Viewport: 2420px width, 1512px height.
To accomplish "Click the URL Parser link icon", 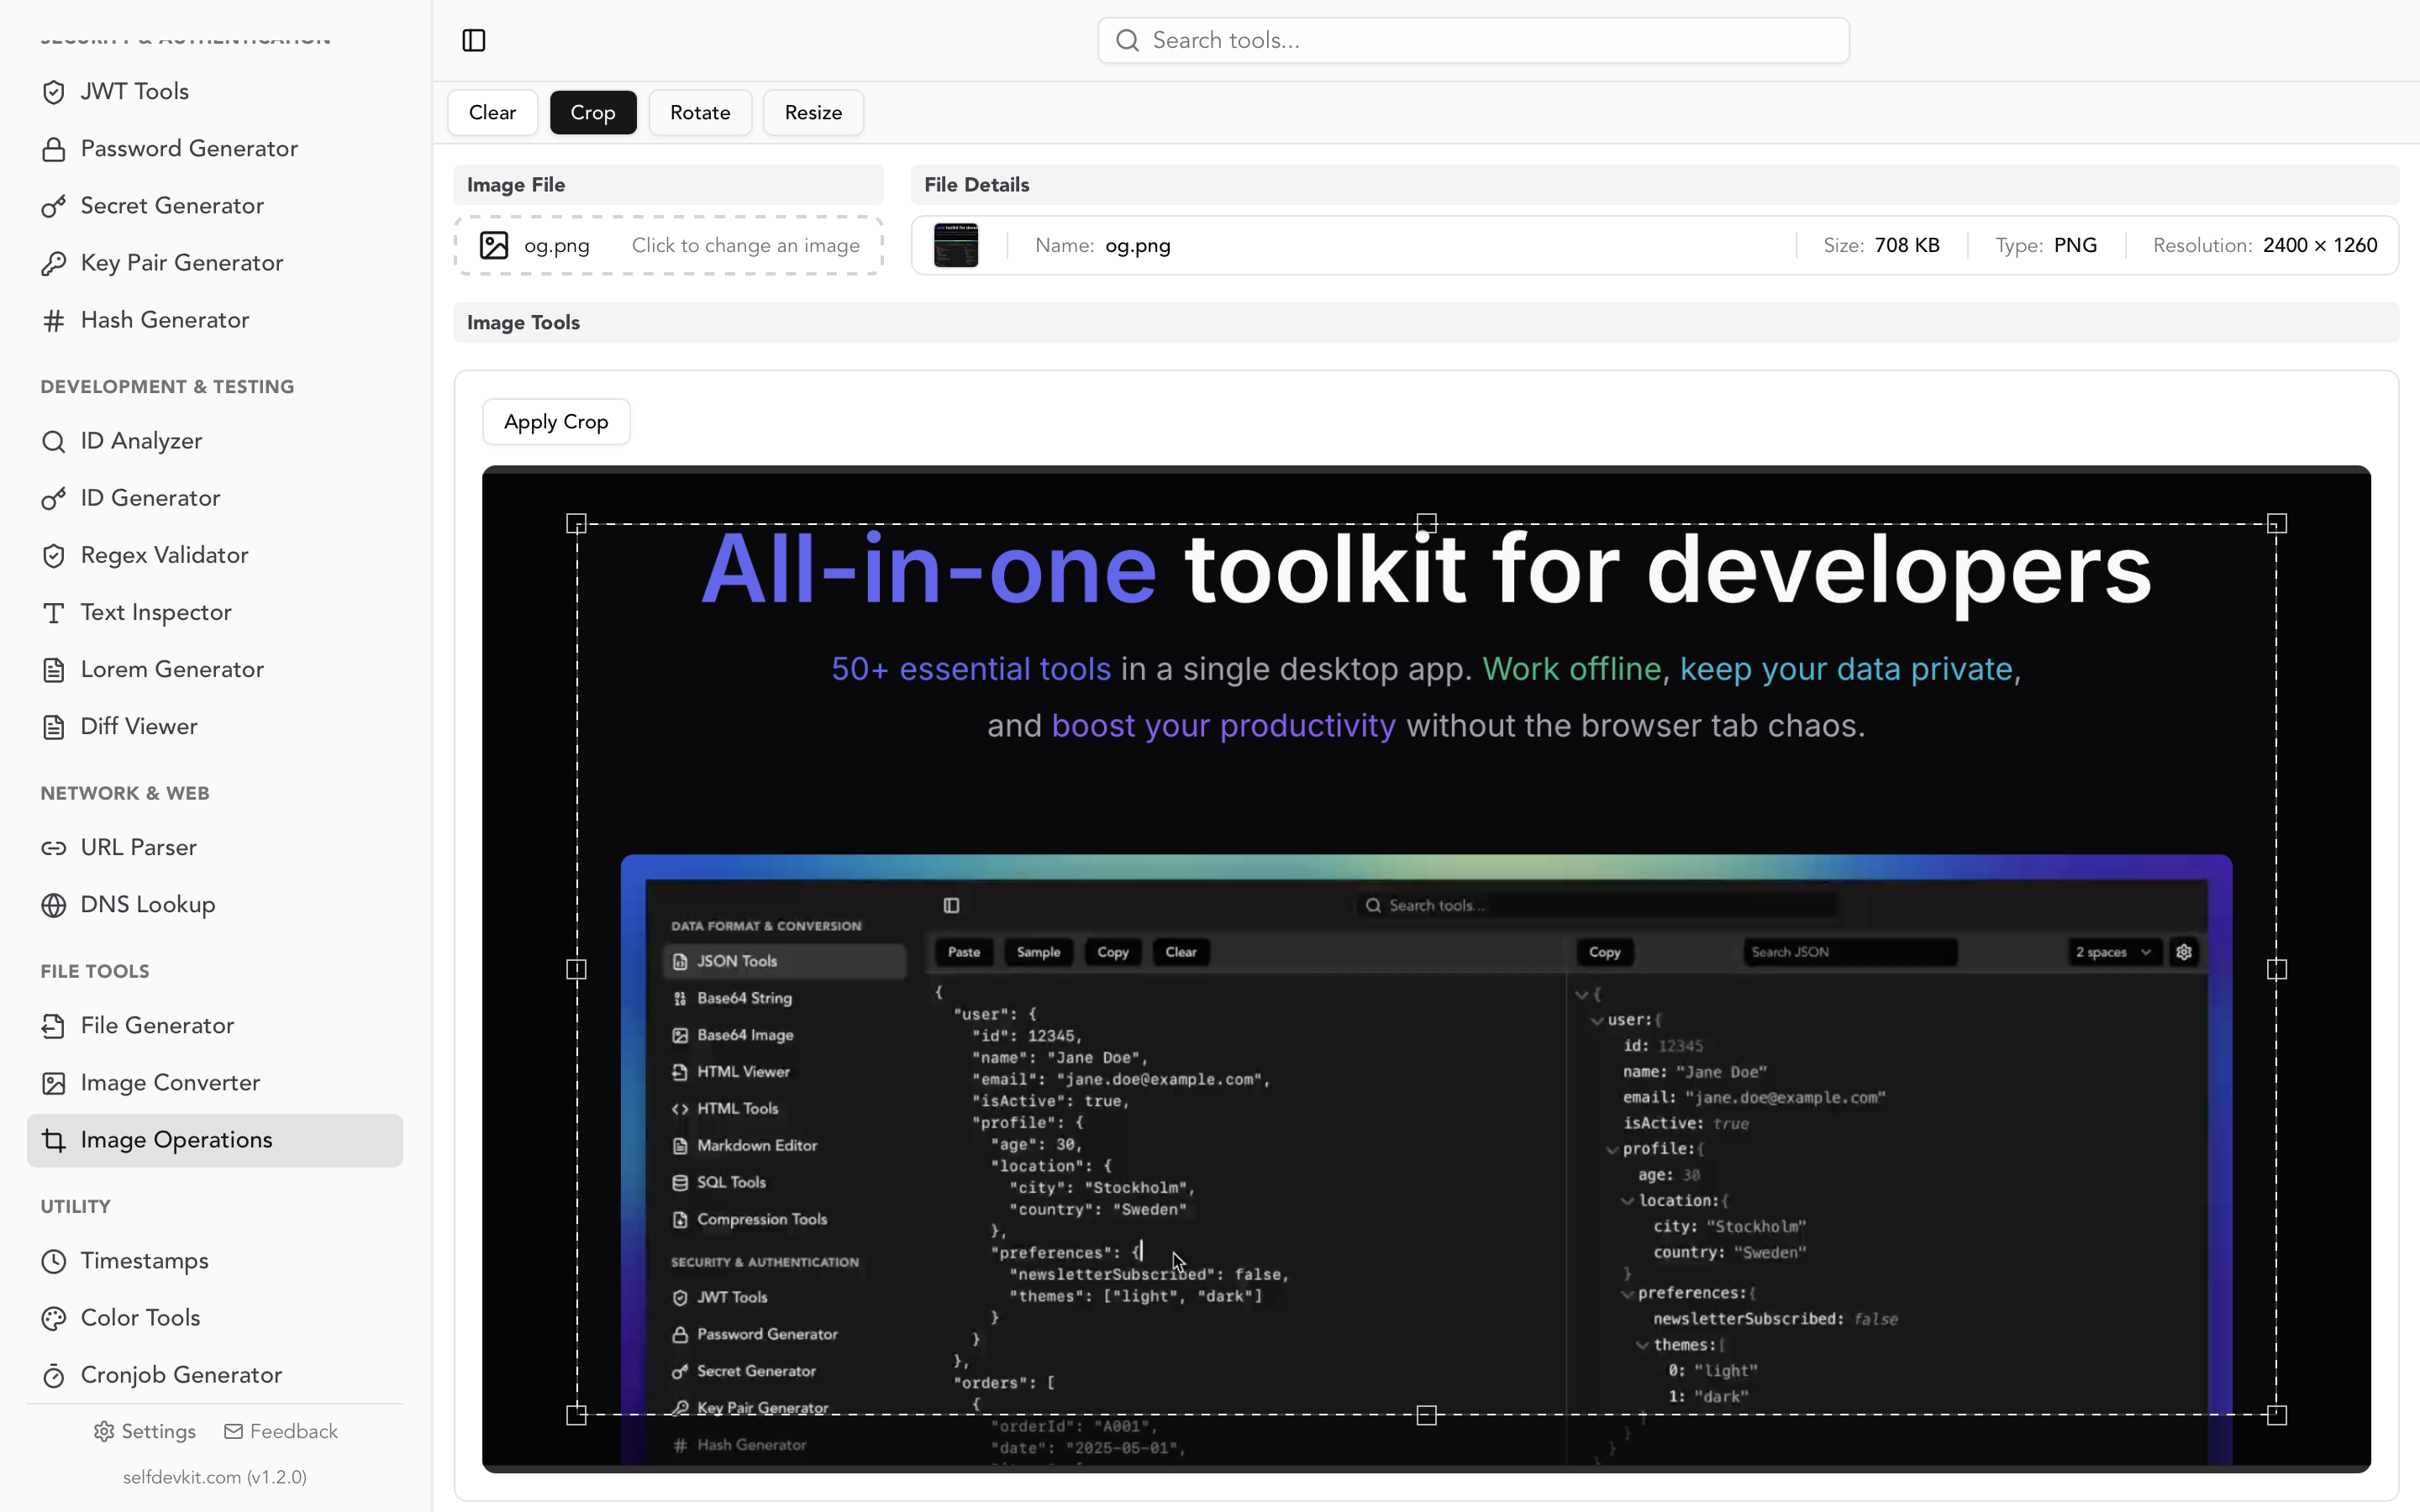I will click(54, 848).
